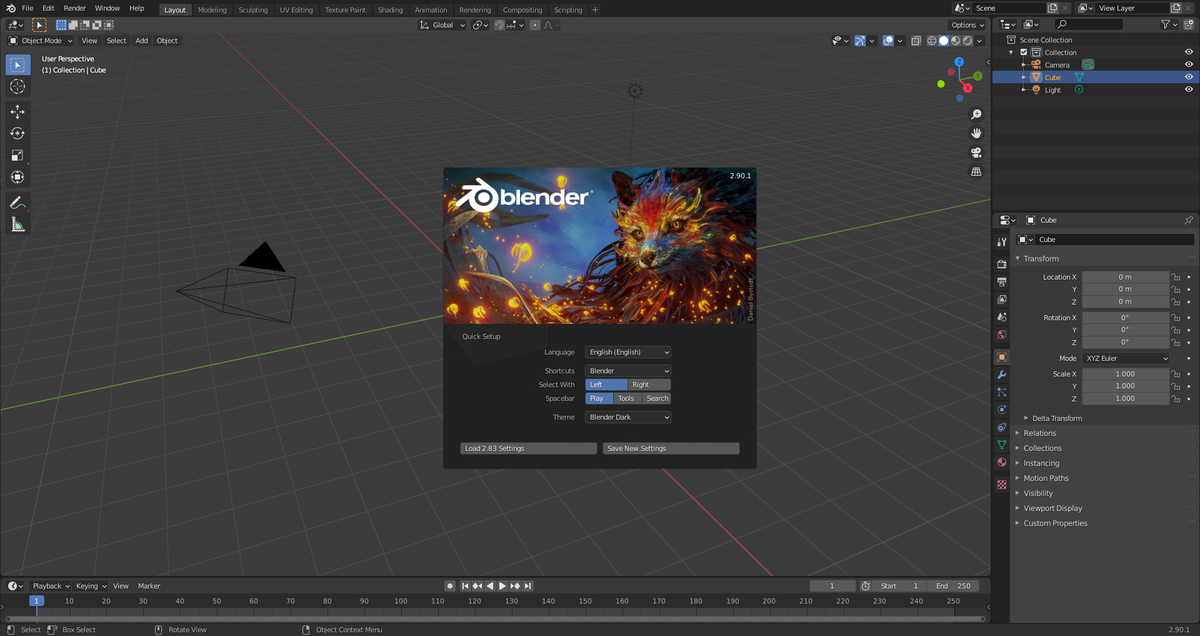Switch to the Sculpting workspace tab
Viewport: 1200px width, 636px height.
pos(253,10)
